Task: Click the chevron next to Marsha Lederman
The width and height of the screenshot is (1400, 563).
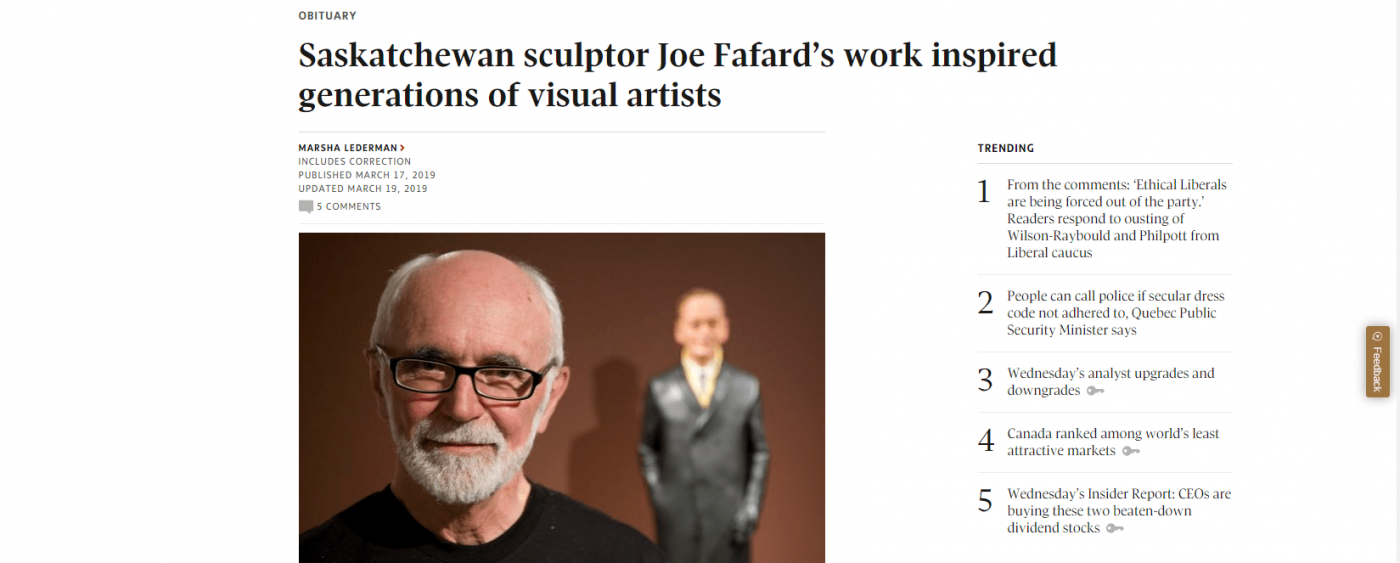Action: 403,148
